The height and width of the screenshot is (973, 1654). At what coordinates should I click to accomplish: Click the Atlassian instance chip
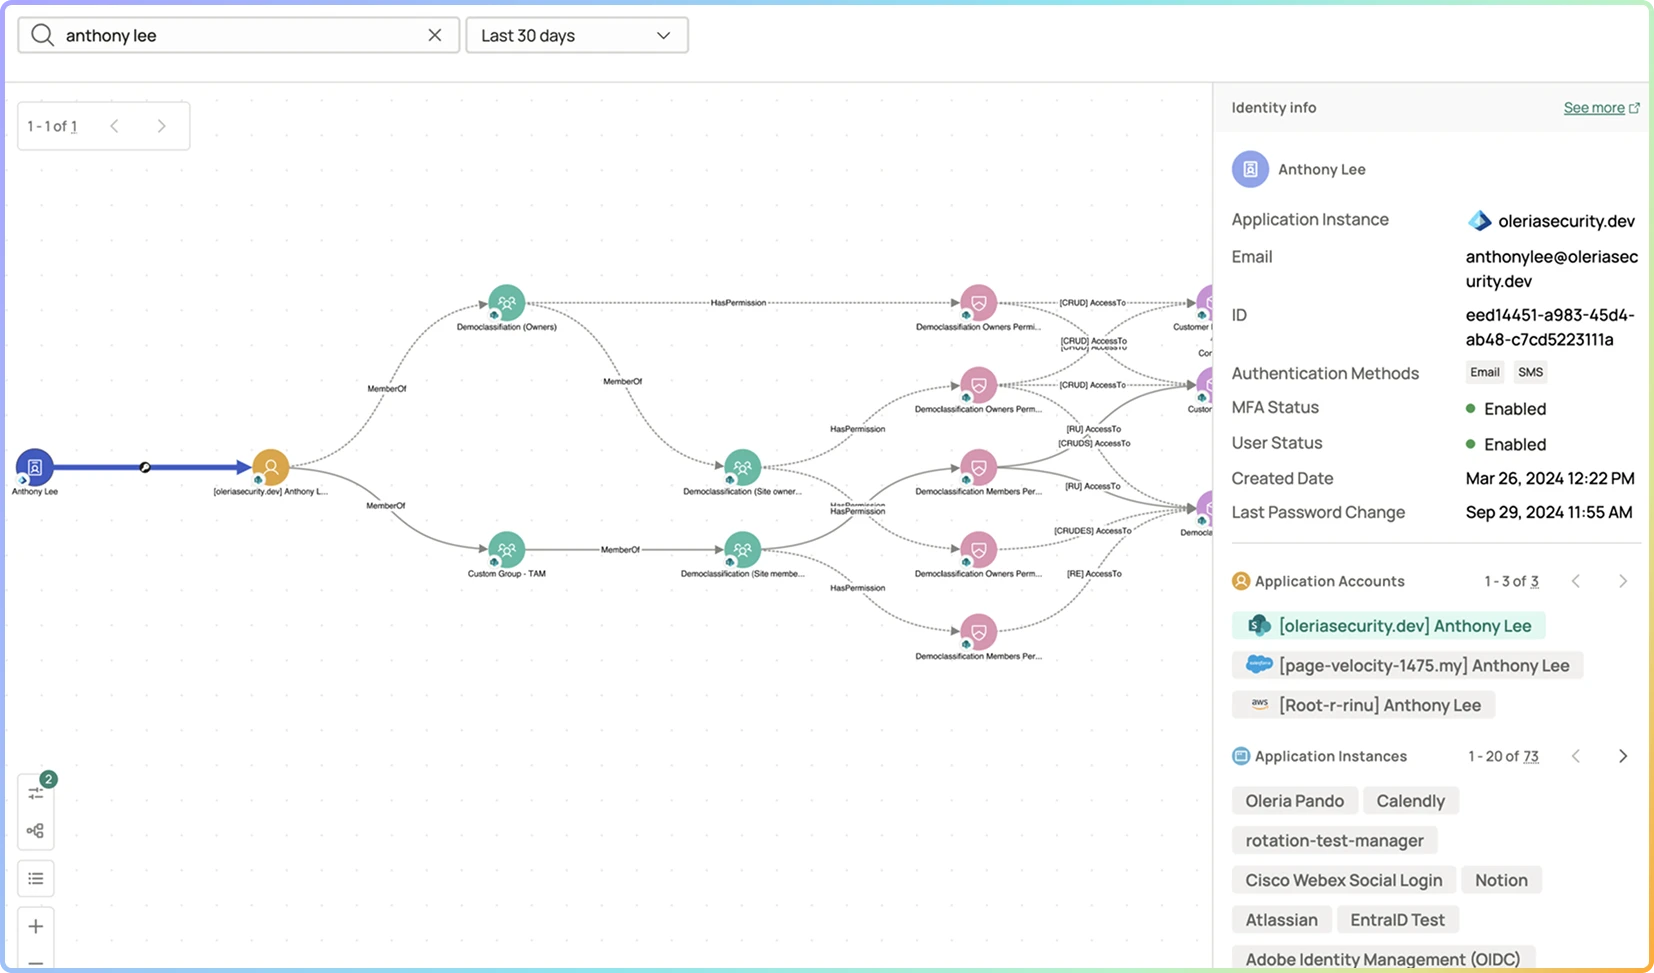point(1282,920)
